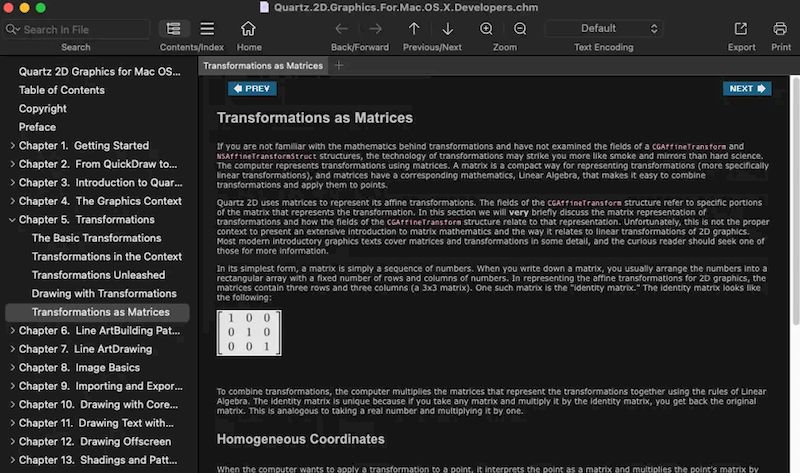This screenshot has width=800, height=473.
Task: Navigate Forward with the right arrow
Action: [x=376, y=29]
